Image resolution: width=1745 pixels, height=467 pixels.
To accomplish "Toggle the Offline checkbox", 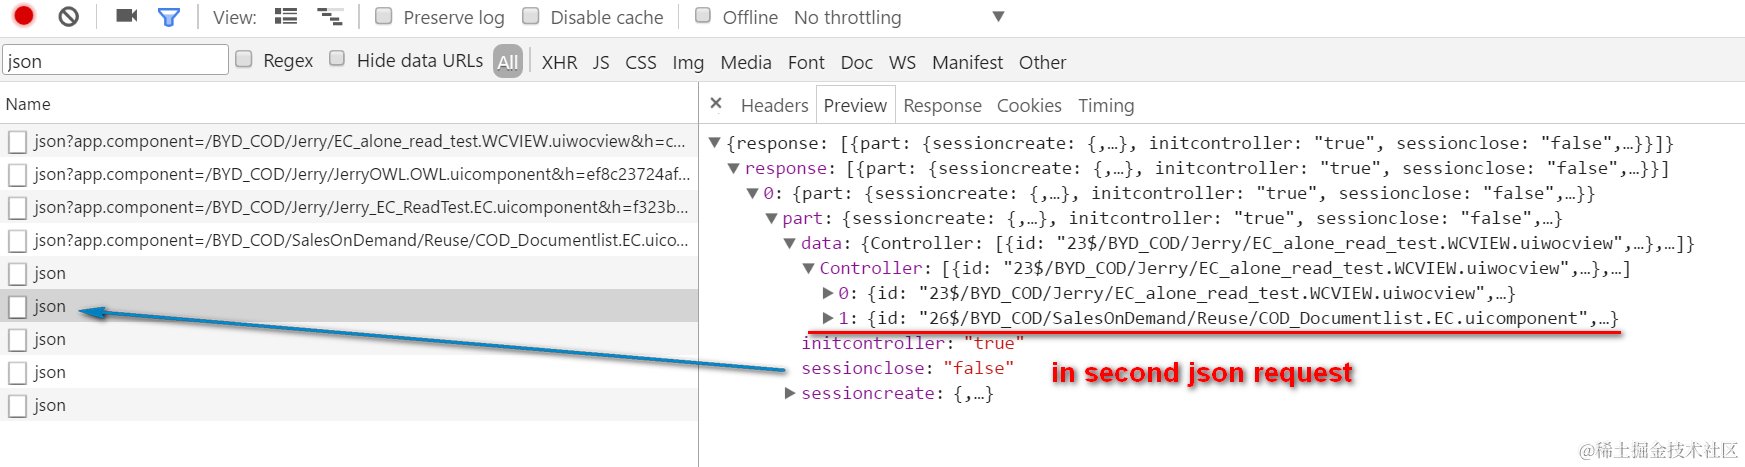I will point(703,16).
